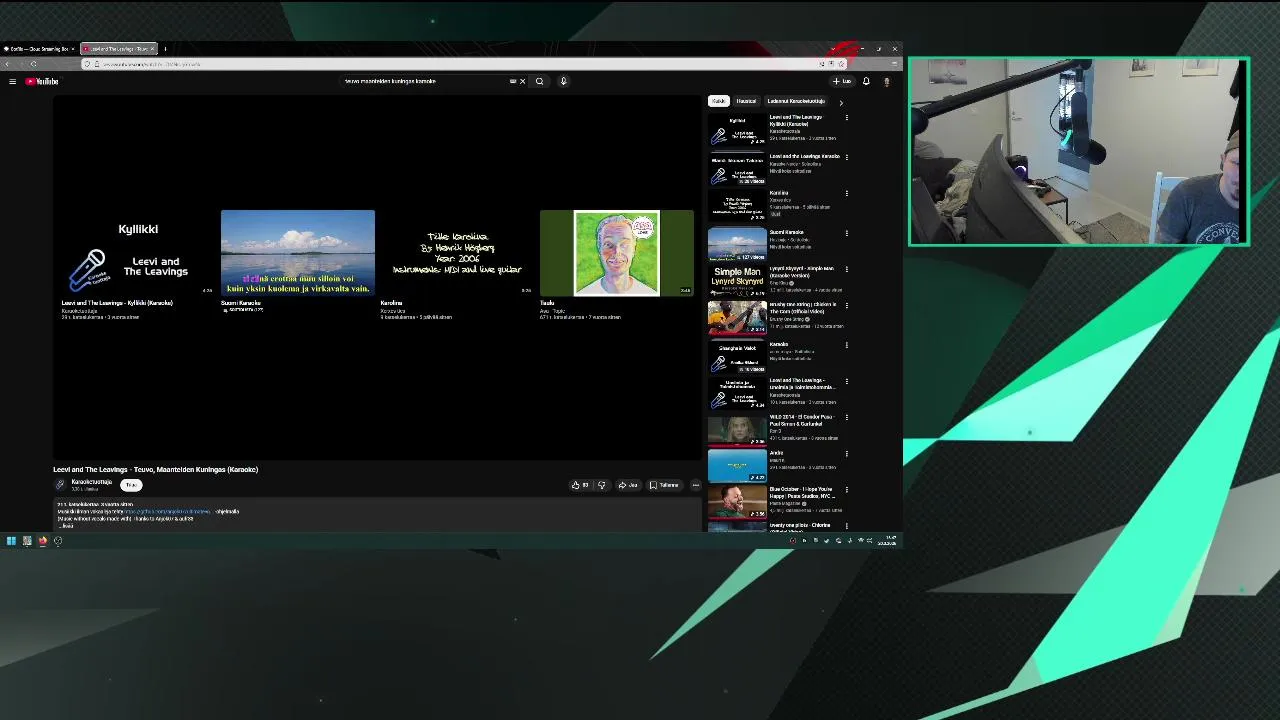The width and height of the screenshot is (1280, 720).
Task: Like the video with the thumbs up button
Action: pyautogui.click(x=579, y=485)
